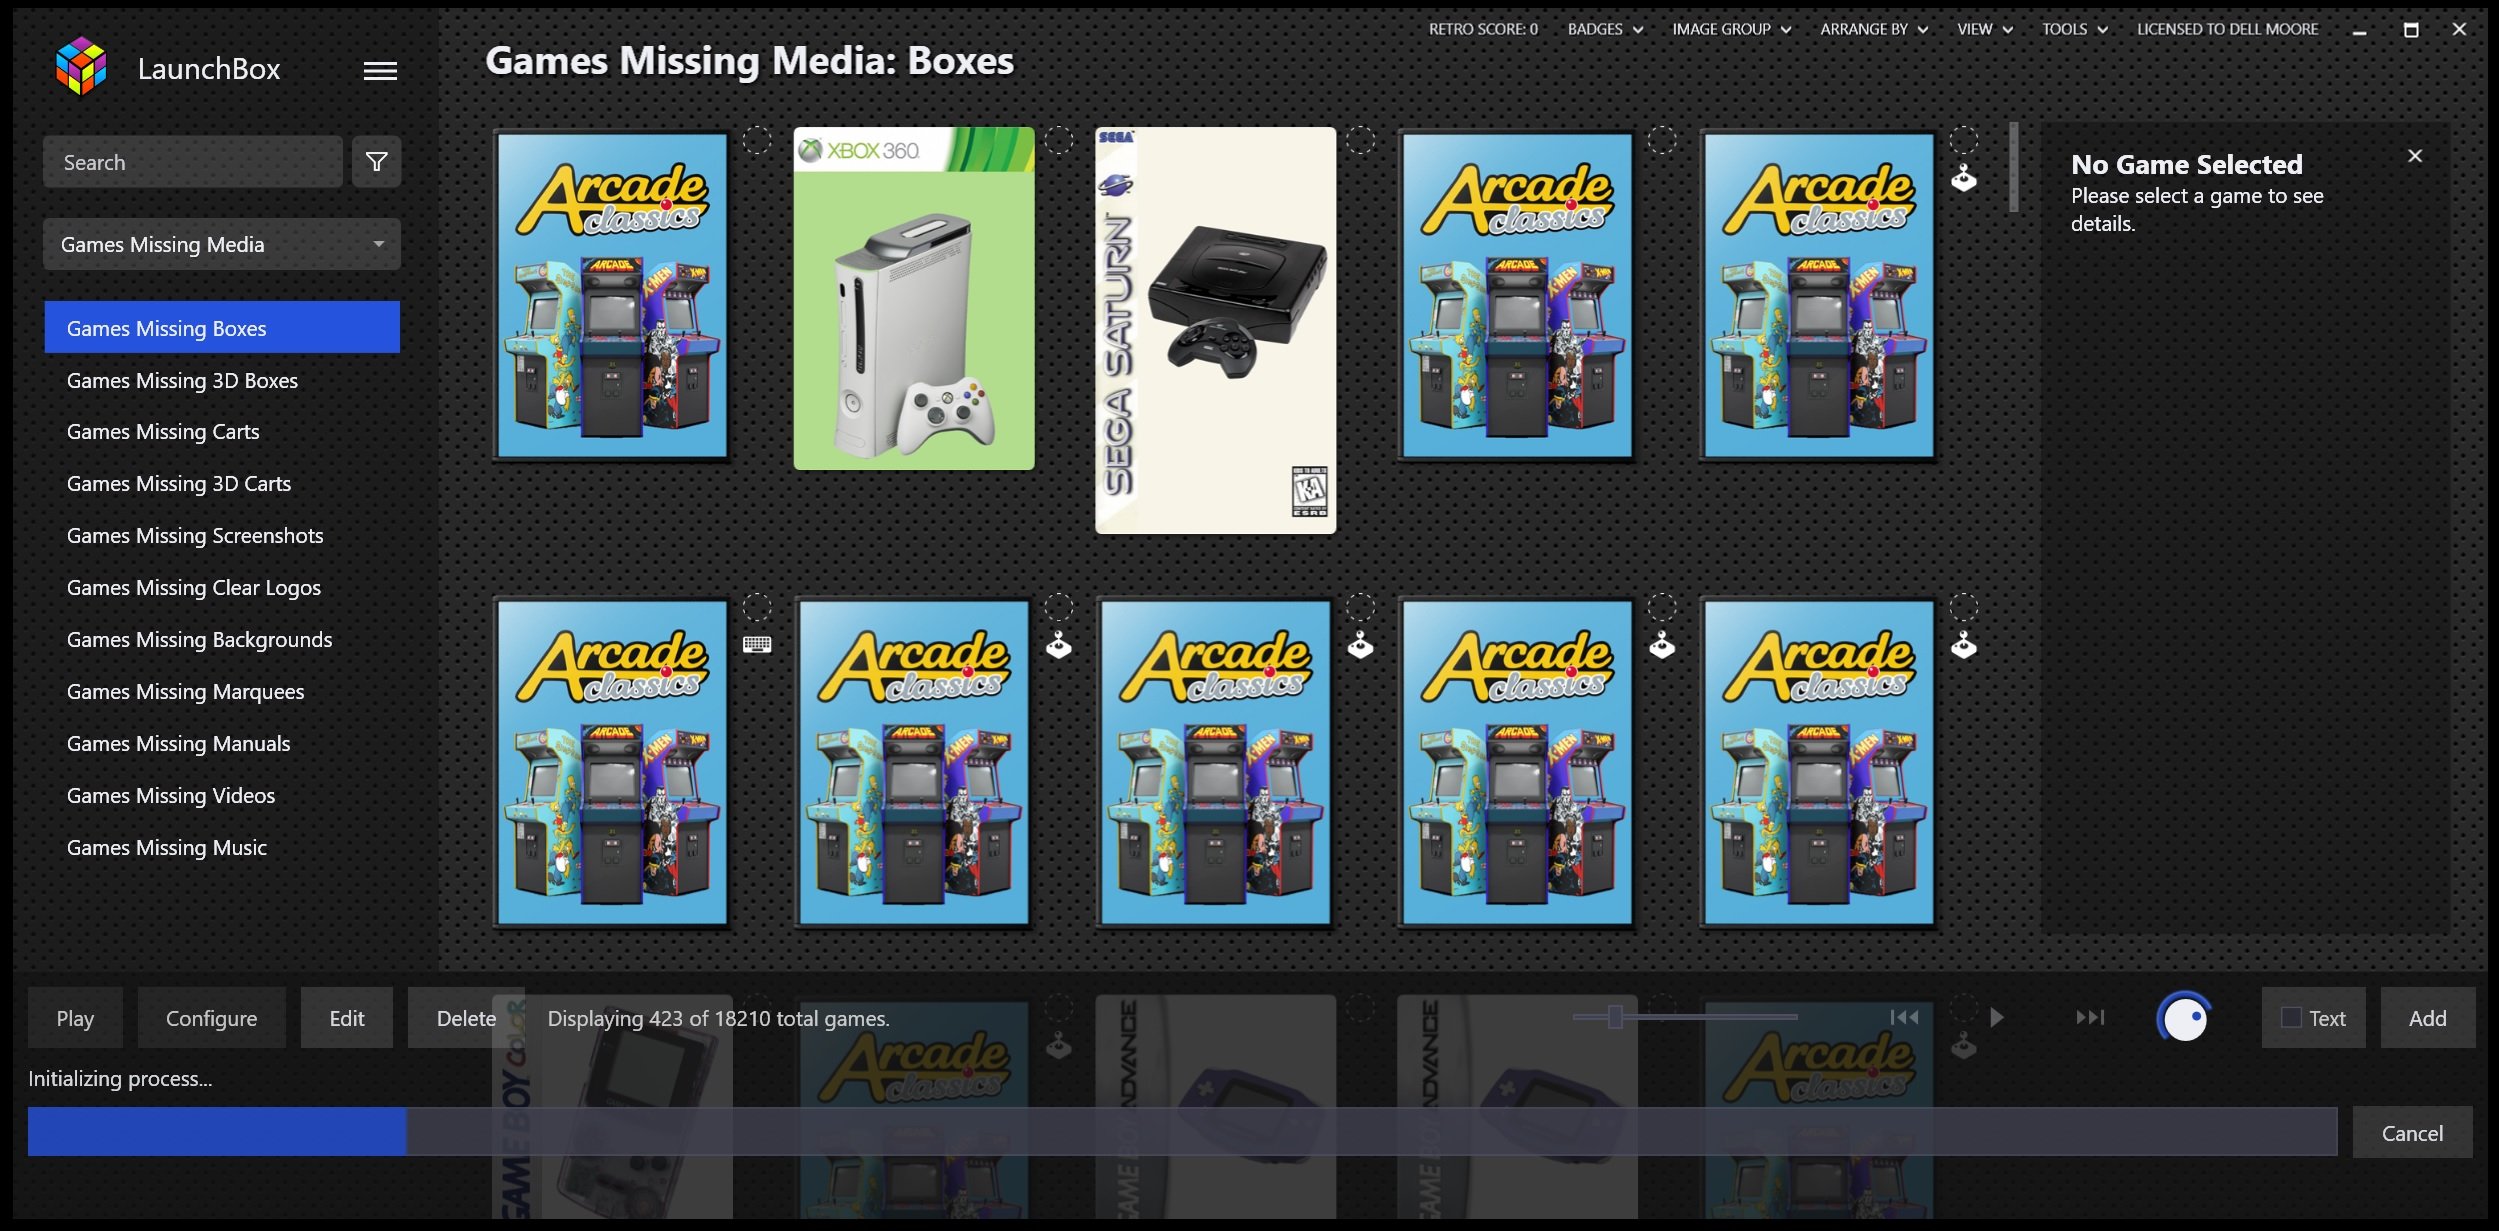Select Games Missing Carts

point(222,432)
